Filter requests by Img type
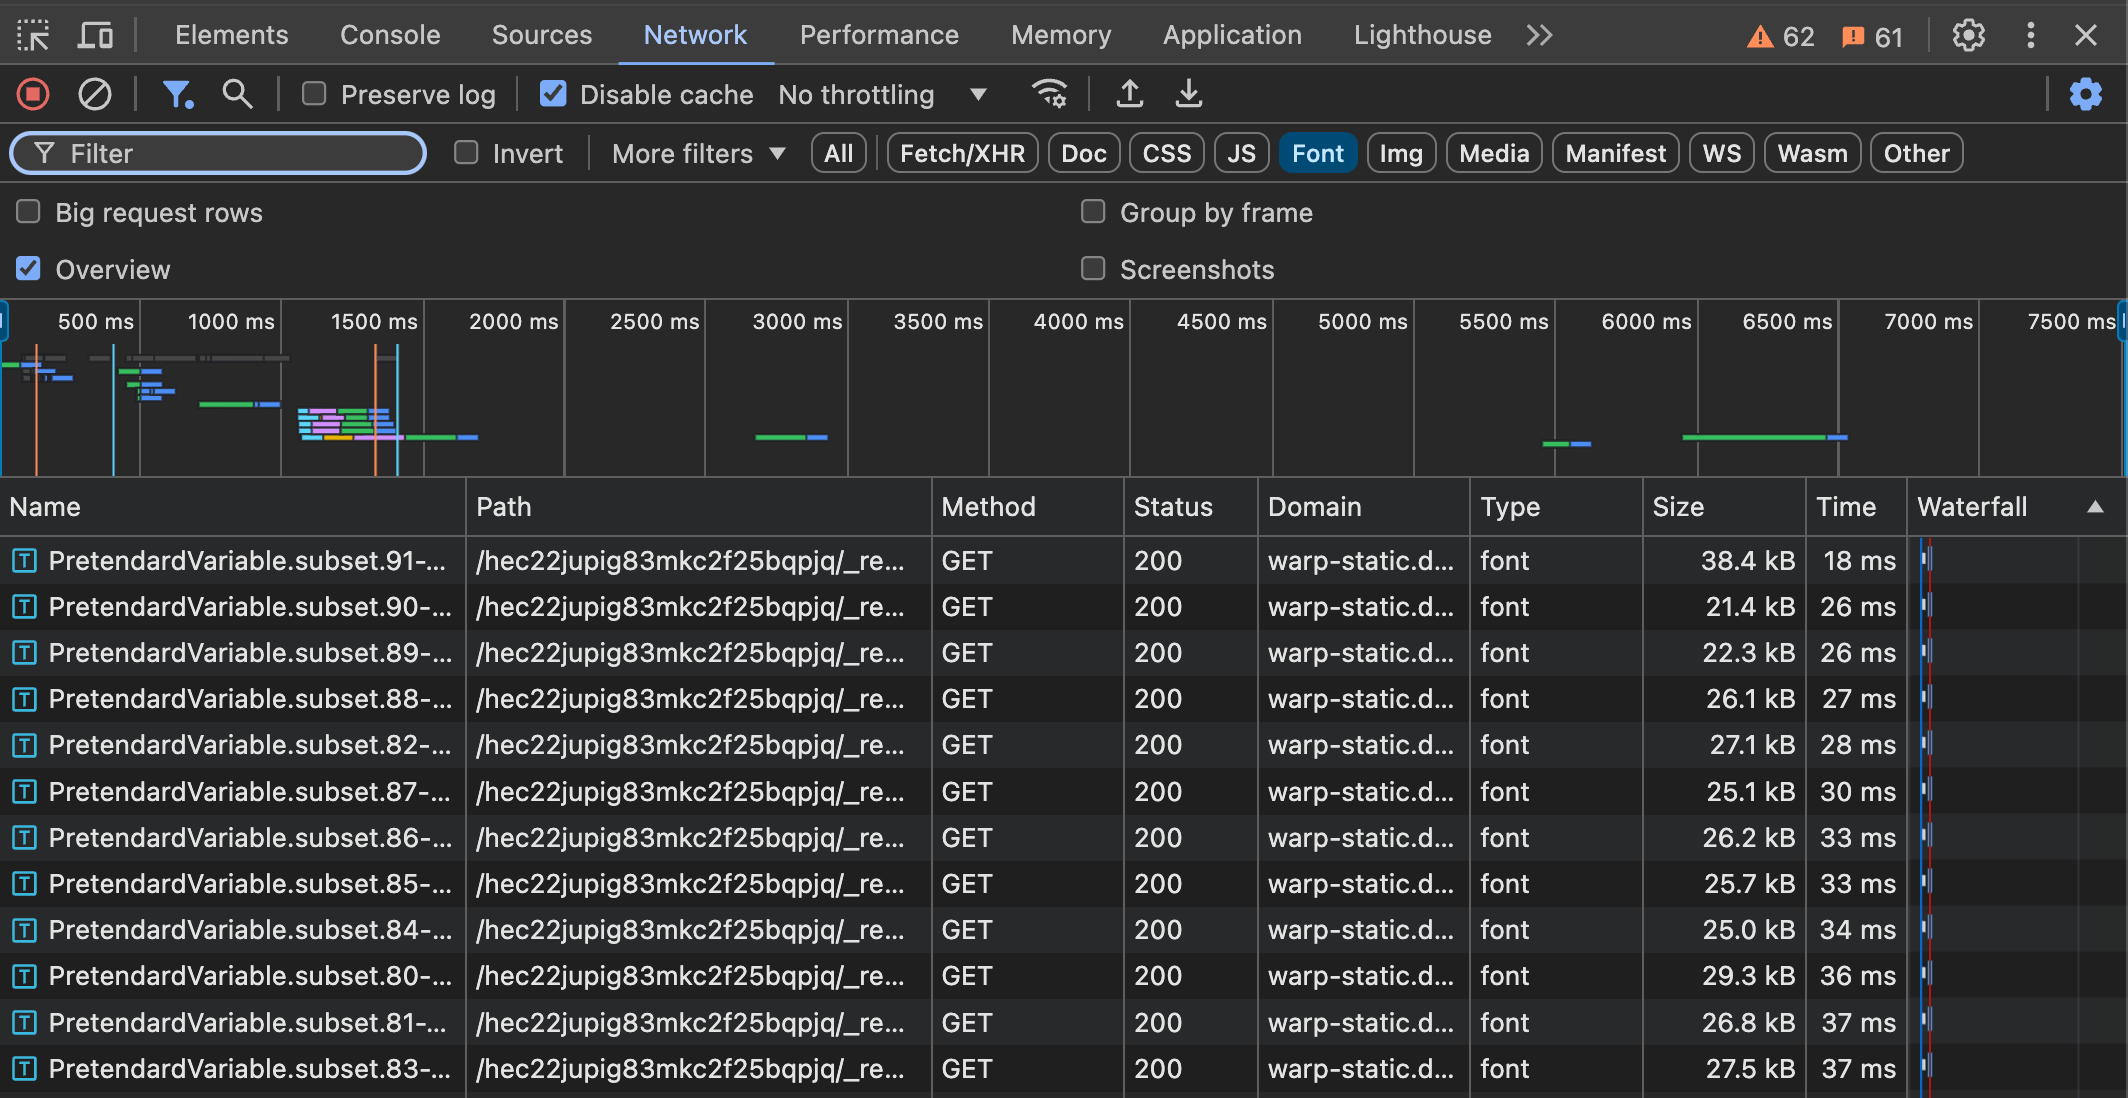The height and width of the screenshot is (1098, 2128). (1401, 154)
